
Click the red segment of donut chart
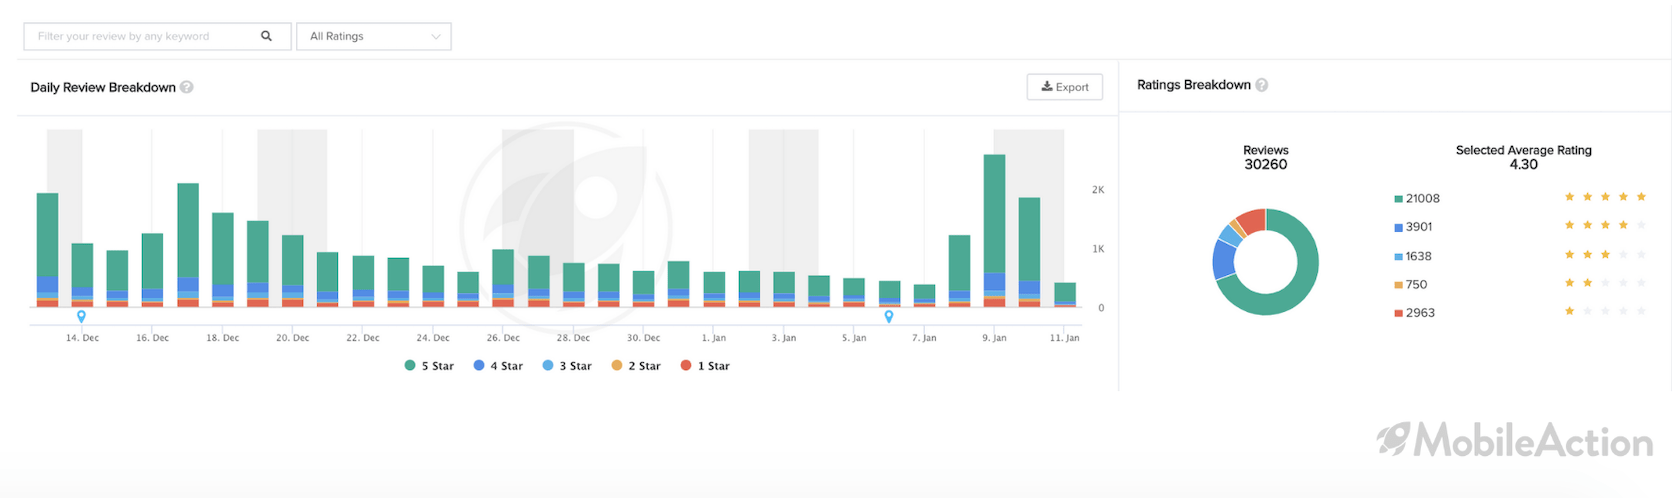coord(1253,220)
